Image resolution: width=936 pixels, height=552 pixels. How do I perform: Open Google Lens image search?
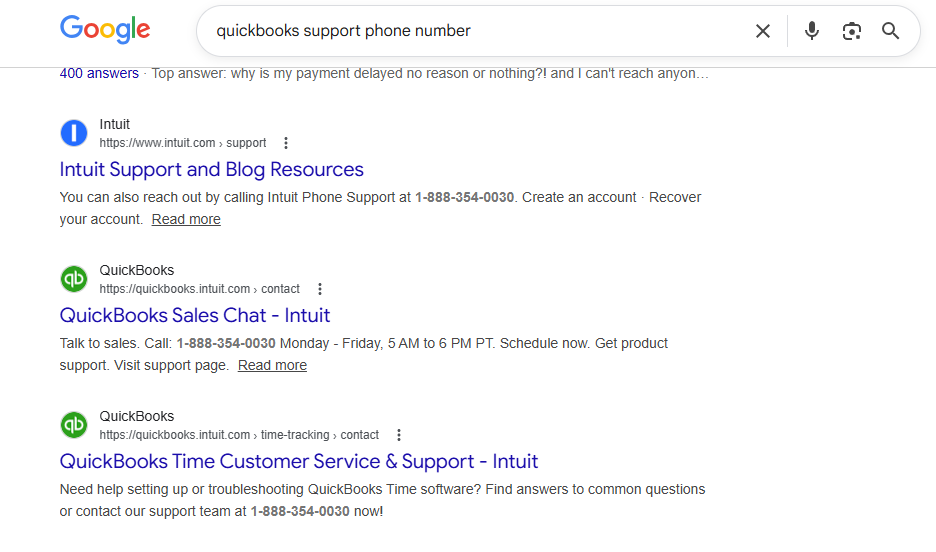(x=851, y=31)
